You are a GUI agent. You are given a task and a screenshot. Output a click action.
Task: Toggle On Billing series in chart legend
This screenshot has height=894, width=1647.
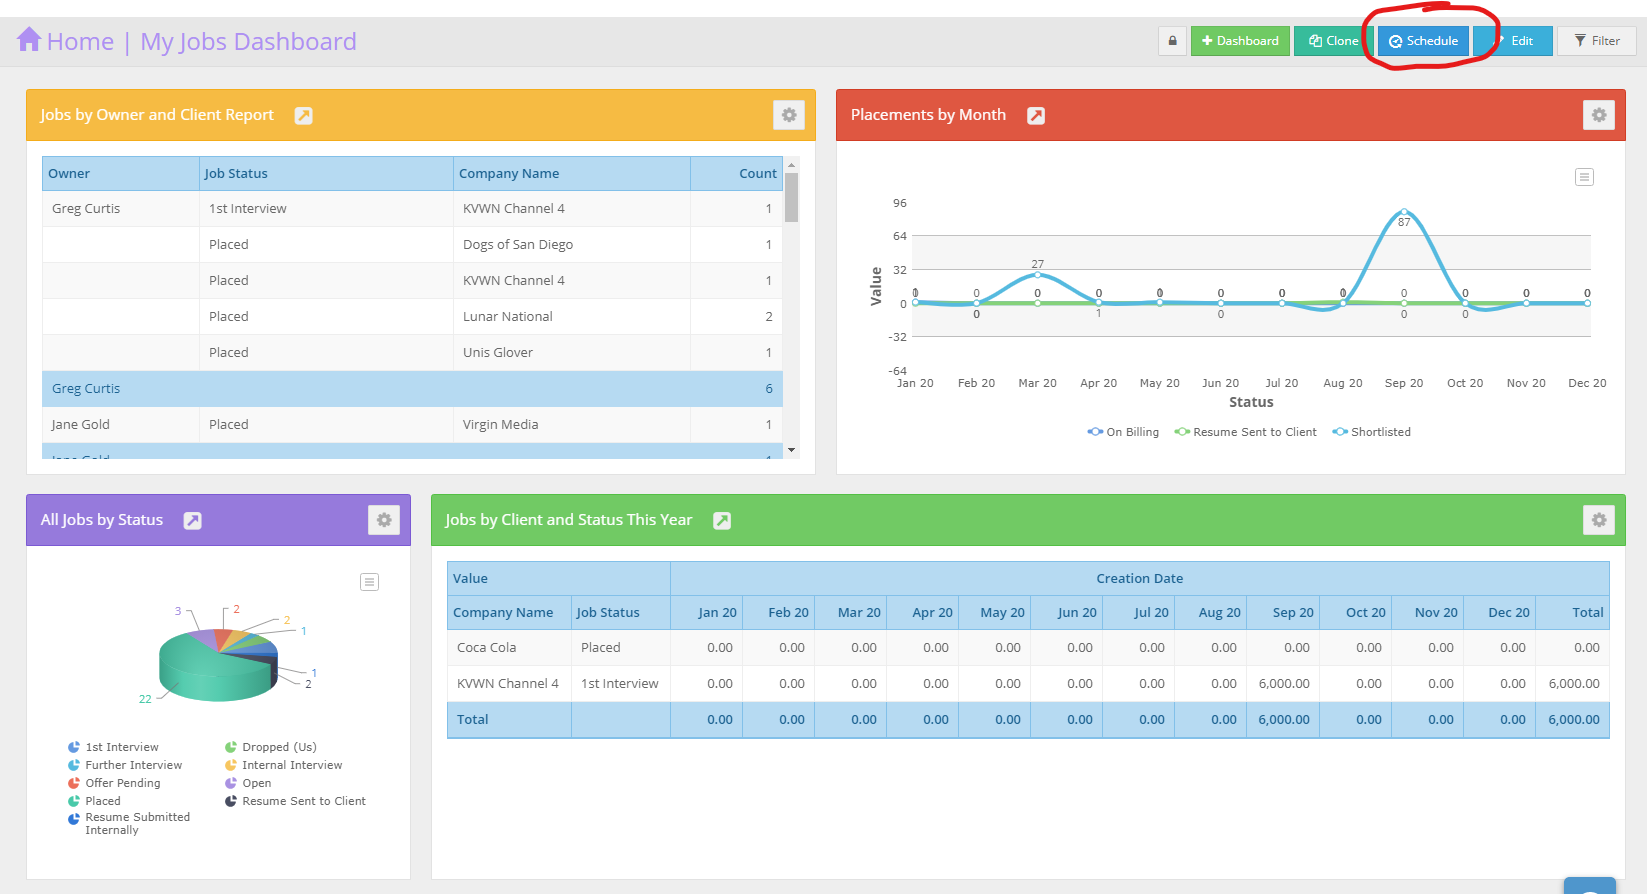[1124, 432]
